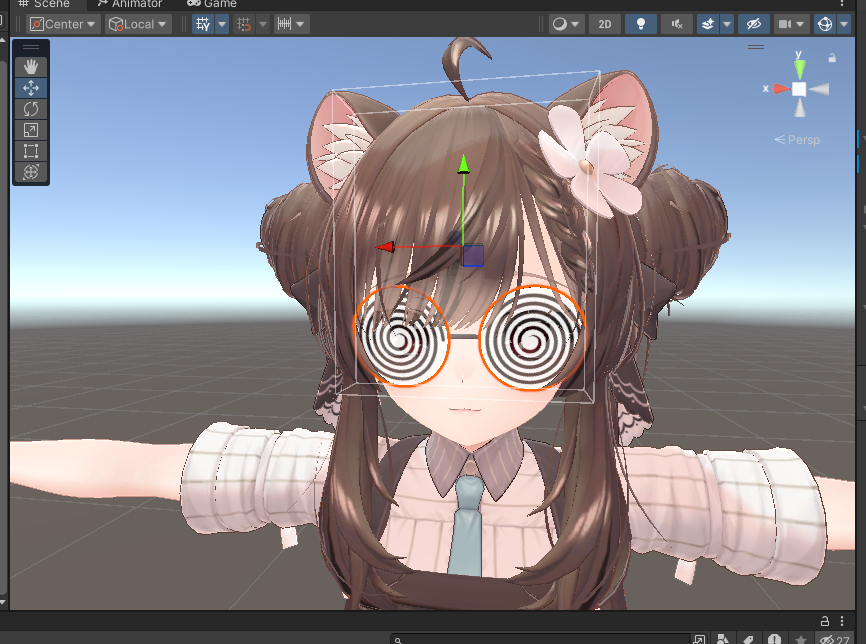Switch to the Scene tab
866x644 pixels.
point(44,3)
